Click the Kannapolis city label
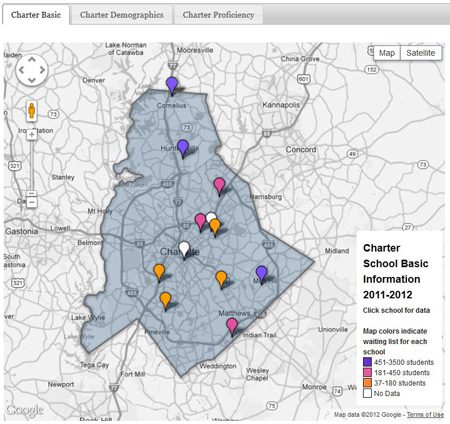The height and width of the screenshot is (424, 450). pos(281,105)
